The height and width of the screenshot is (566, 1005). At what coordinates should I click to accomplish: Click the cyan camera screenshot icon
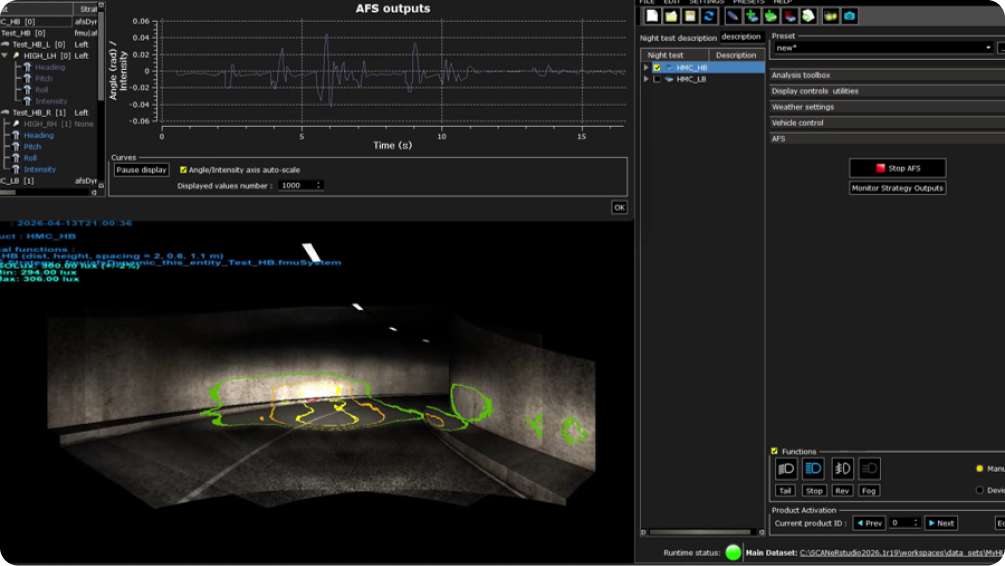tap(850, 17)
